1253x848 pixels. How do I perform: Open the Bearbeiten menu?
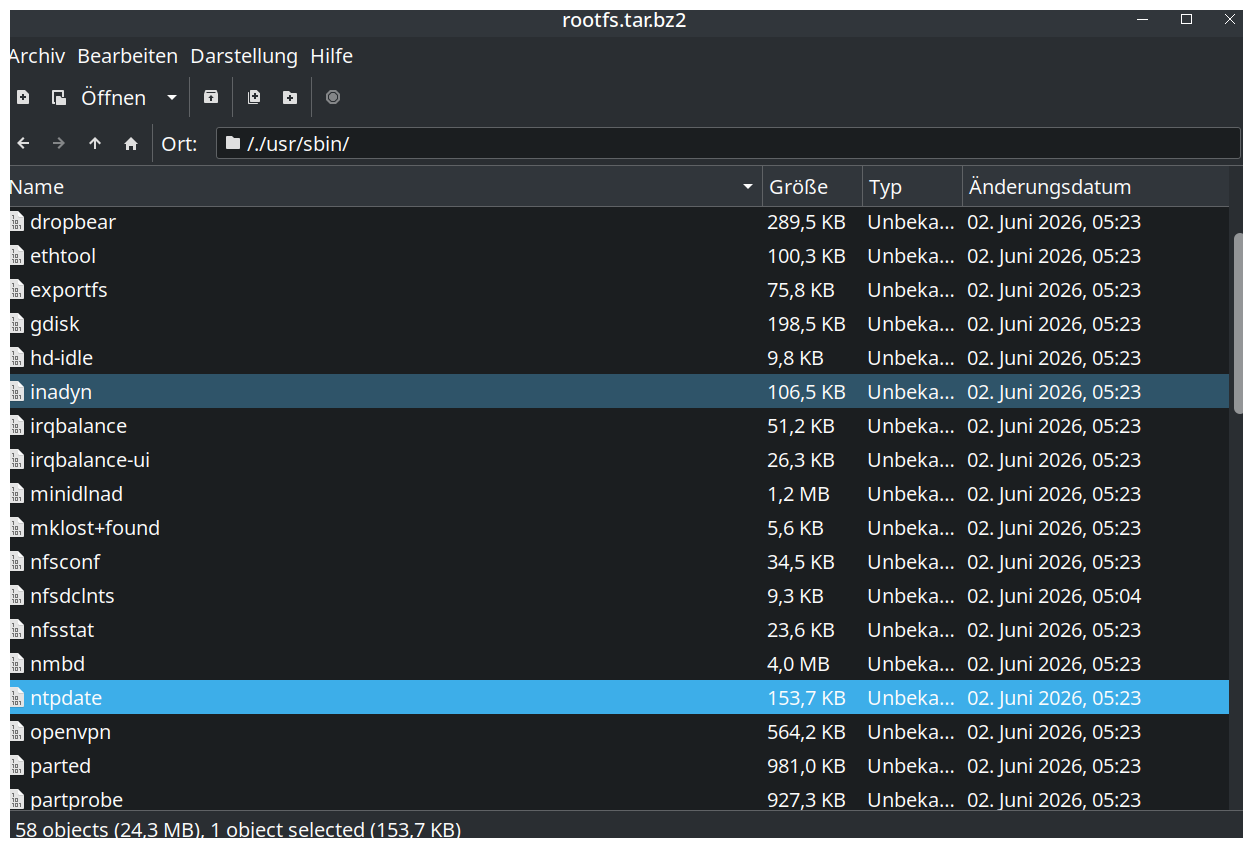128,56
